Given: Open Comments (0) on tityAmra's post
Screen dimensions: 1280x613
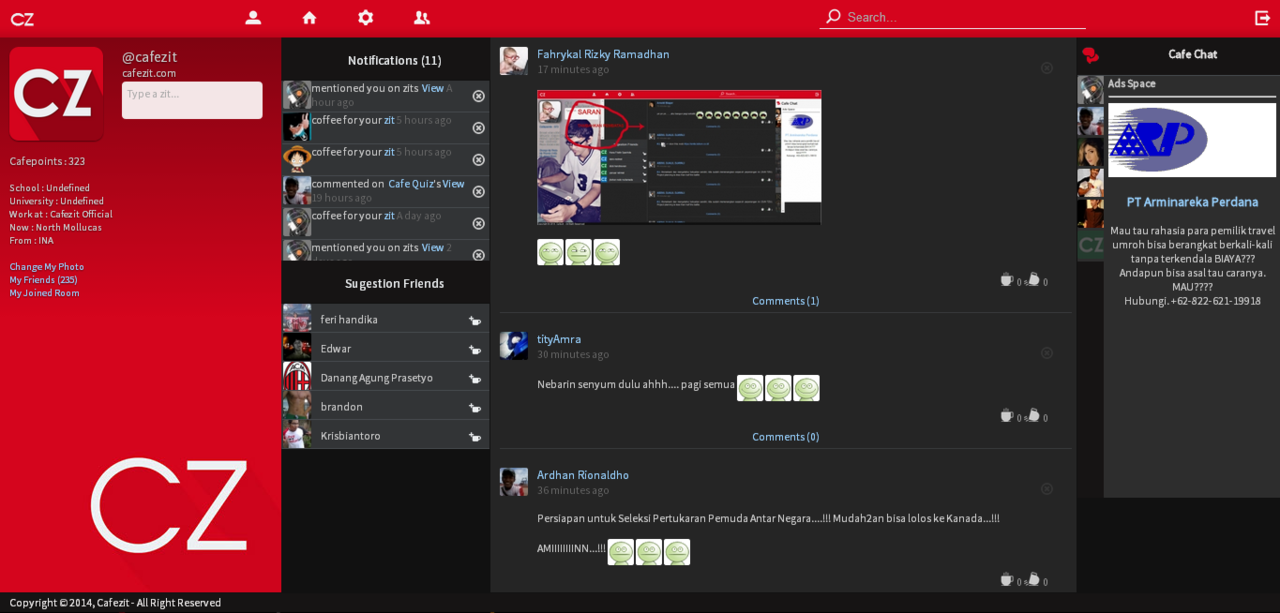Looking at the screenshot, I should (786, 437).
